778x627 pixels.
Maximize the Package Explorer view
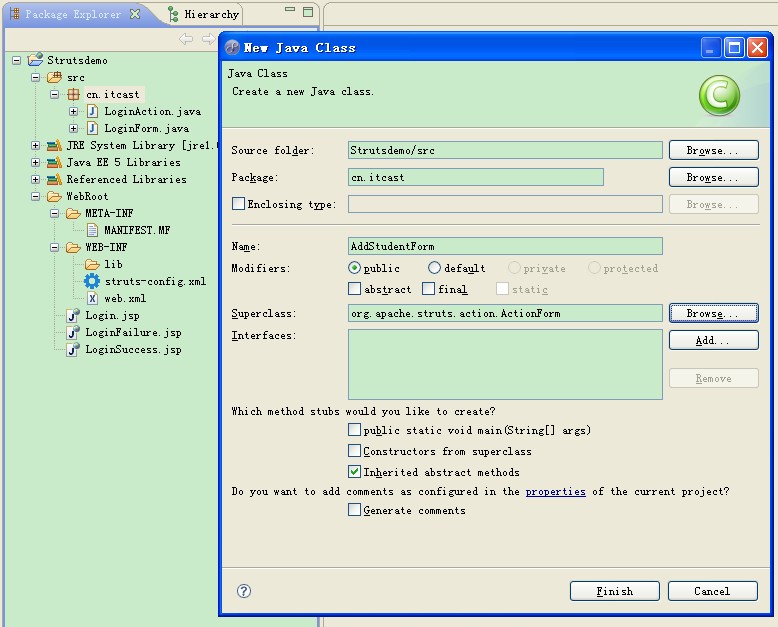coord(308,12)
